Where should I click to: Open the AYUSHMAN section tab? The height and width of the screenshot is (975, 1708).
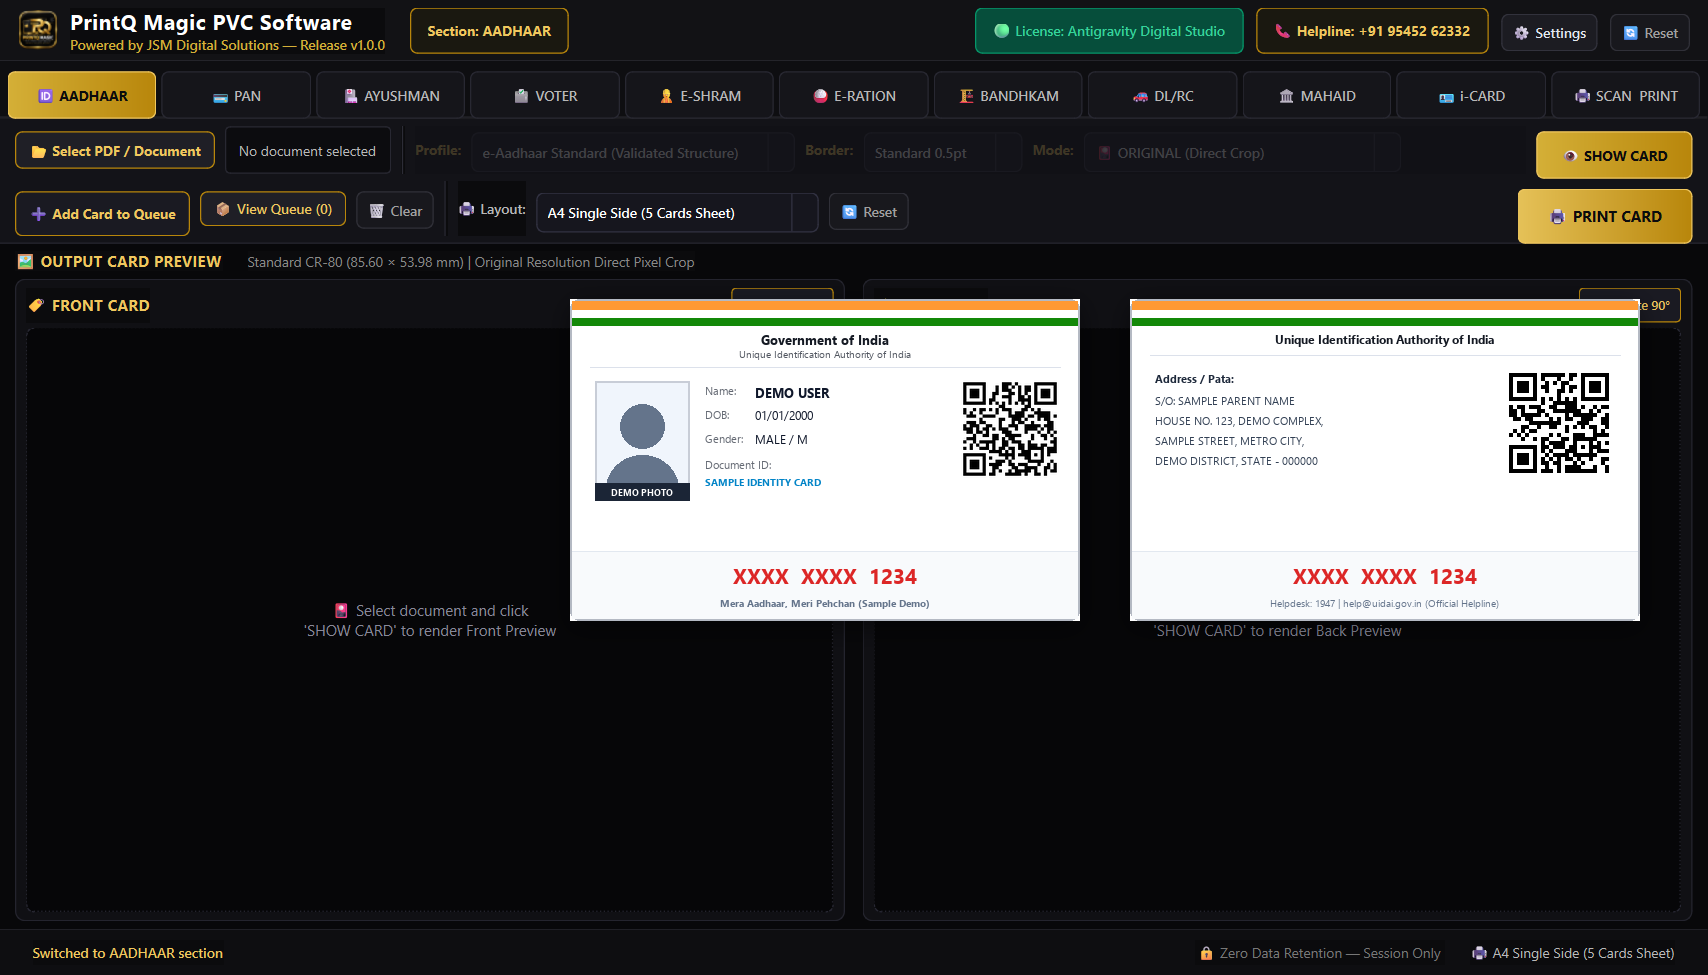click(391, 96)
